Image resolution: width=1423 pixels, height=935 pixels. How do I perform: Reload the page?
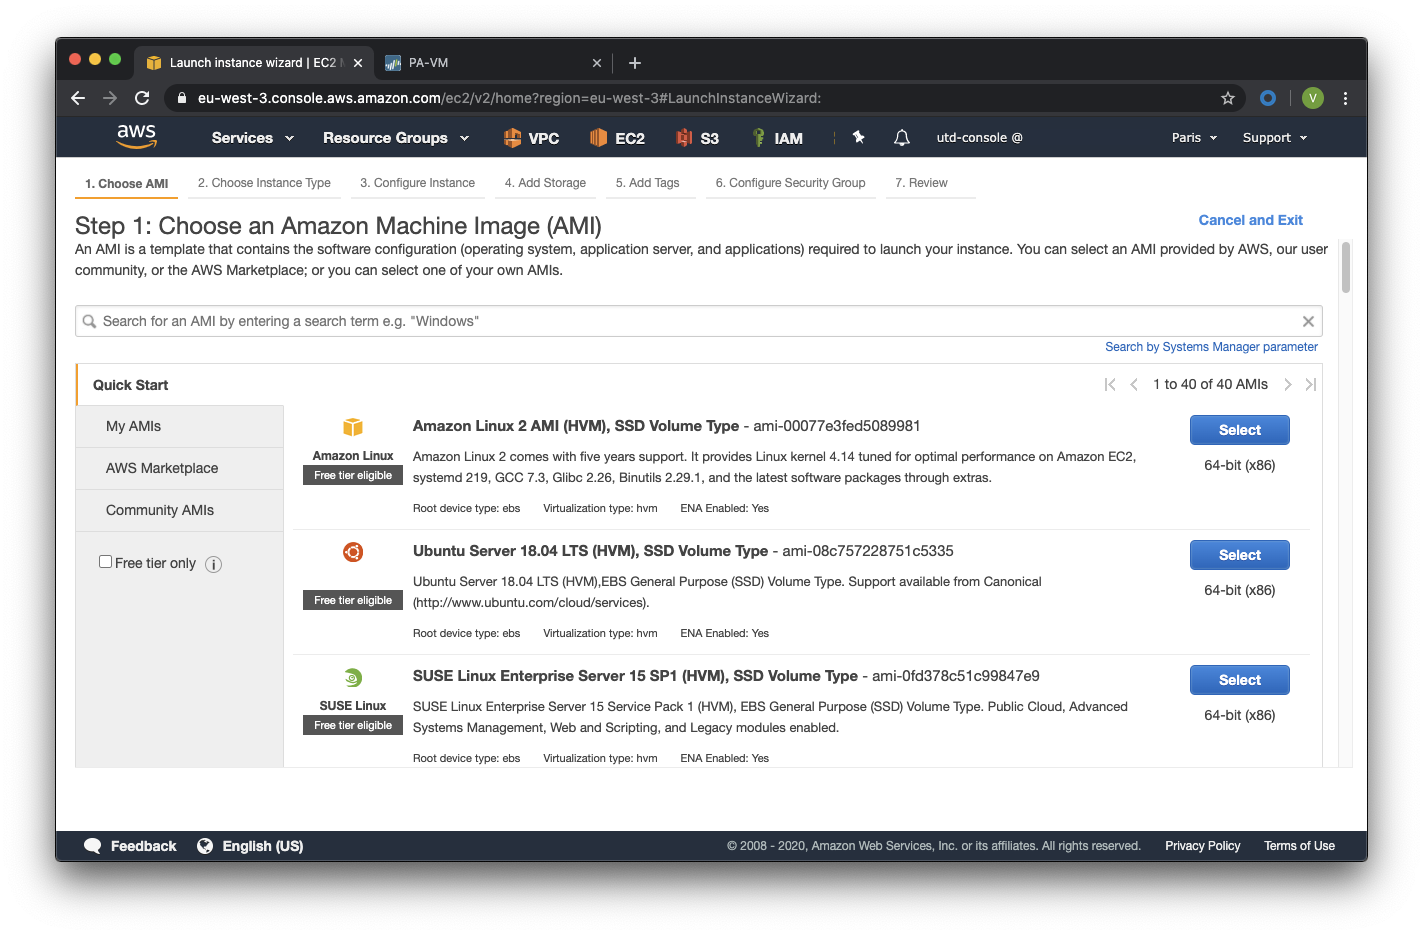[142, 98]
